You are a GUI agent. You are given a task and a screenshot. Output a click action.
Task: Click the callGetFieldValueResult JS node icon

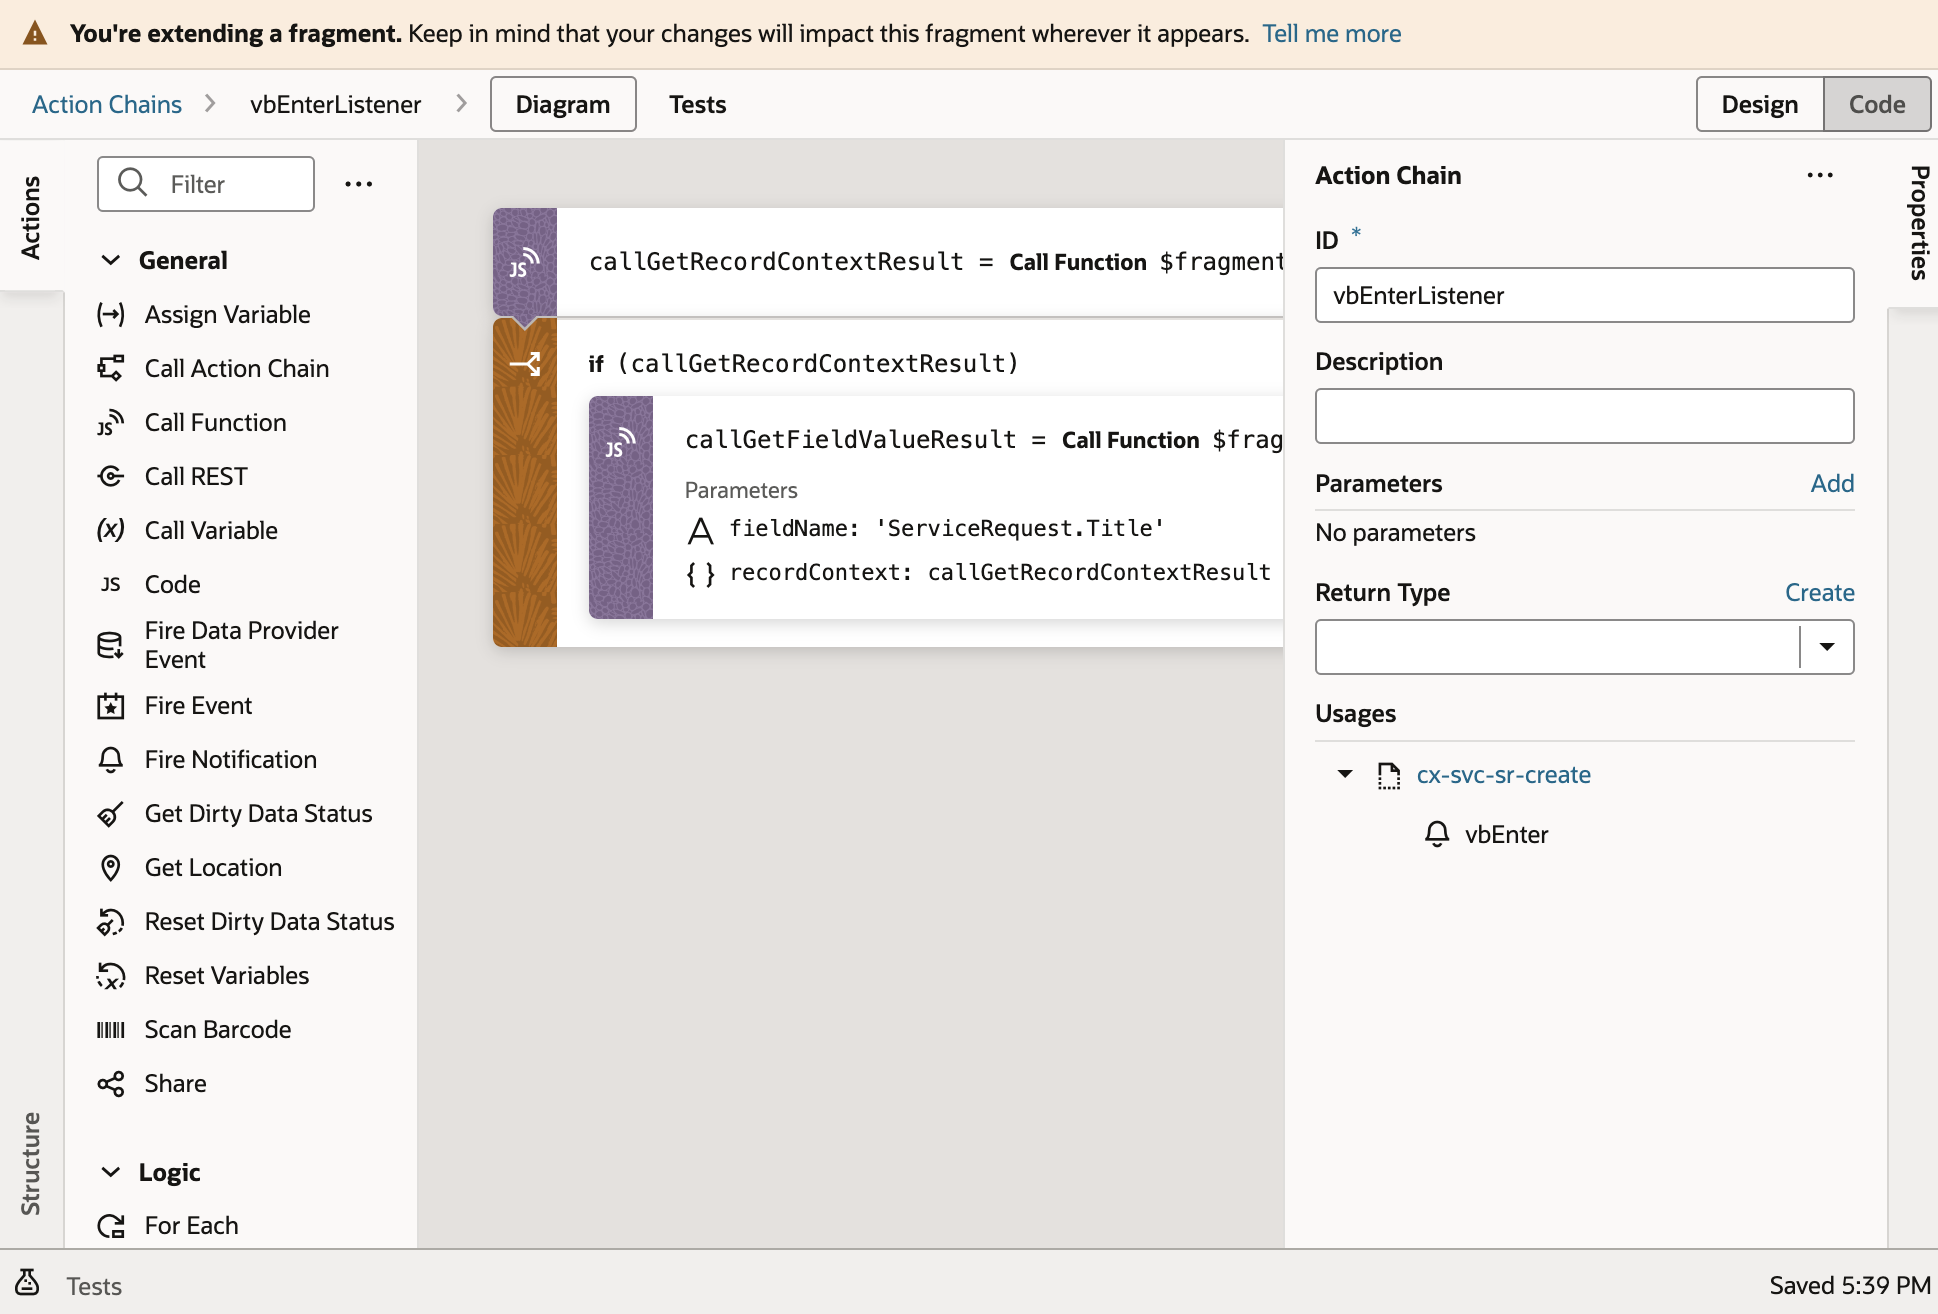point(621,441)
